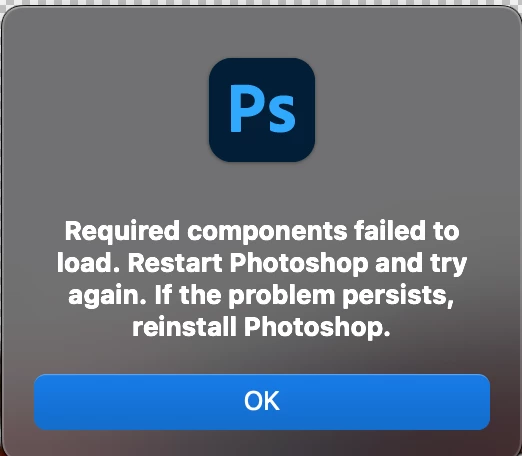Click the 'again. If the problem persists,' line
The image size is (522, 456).
tap(261, 296)
